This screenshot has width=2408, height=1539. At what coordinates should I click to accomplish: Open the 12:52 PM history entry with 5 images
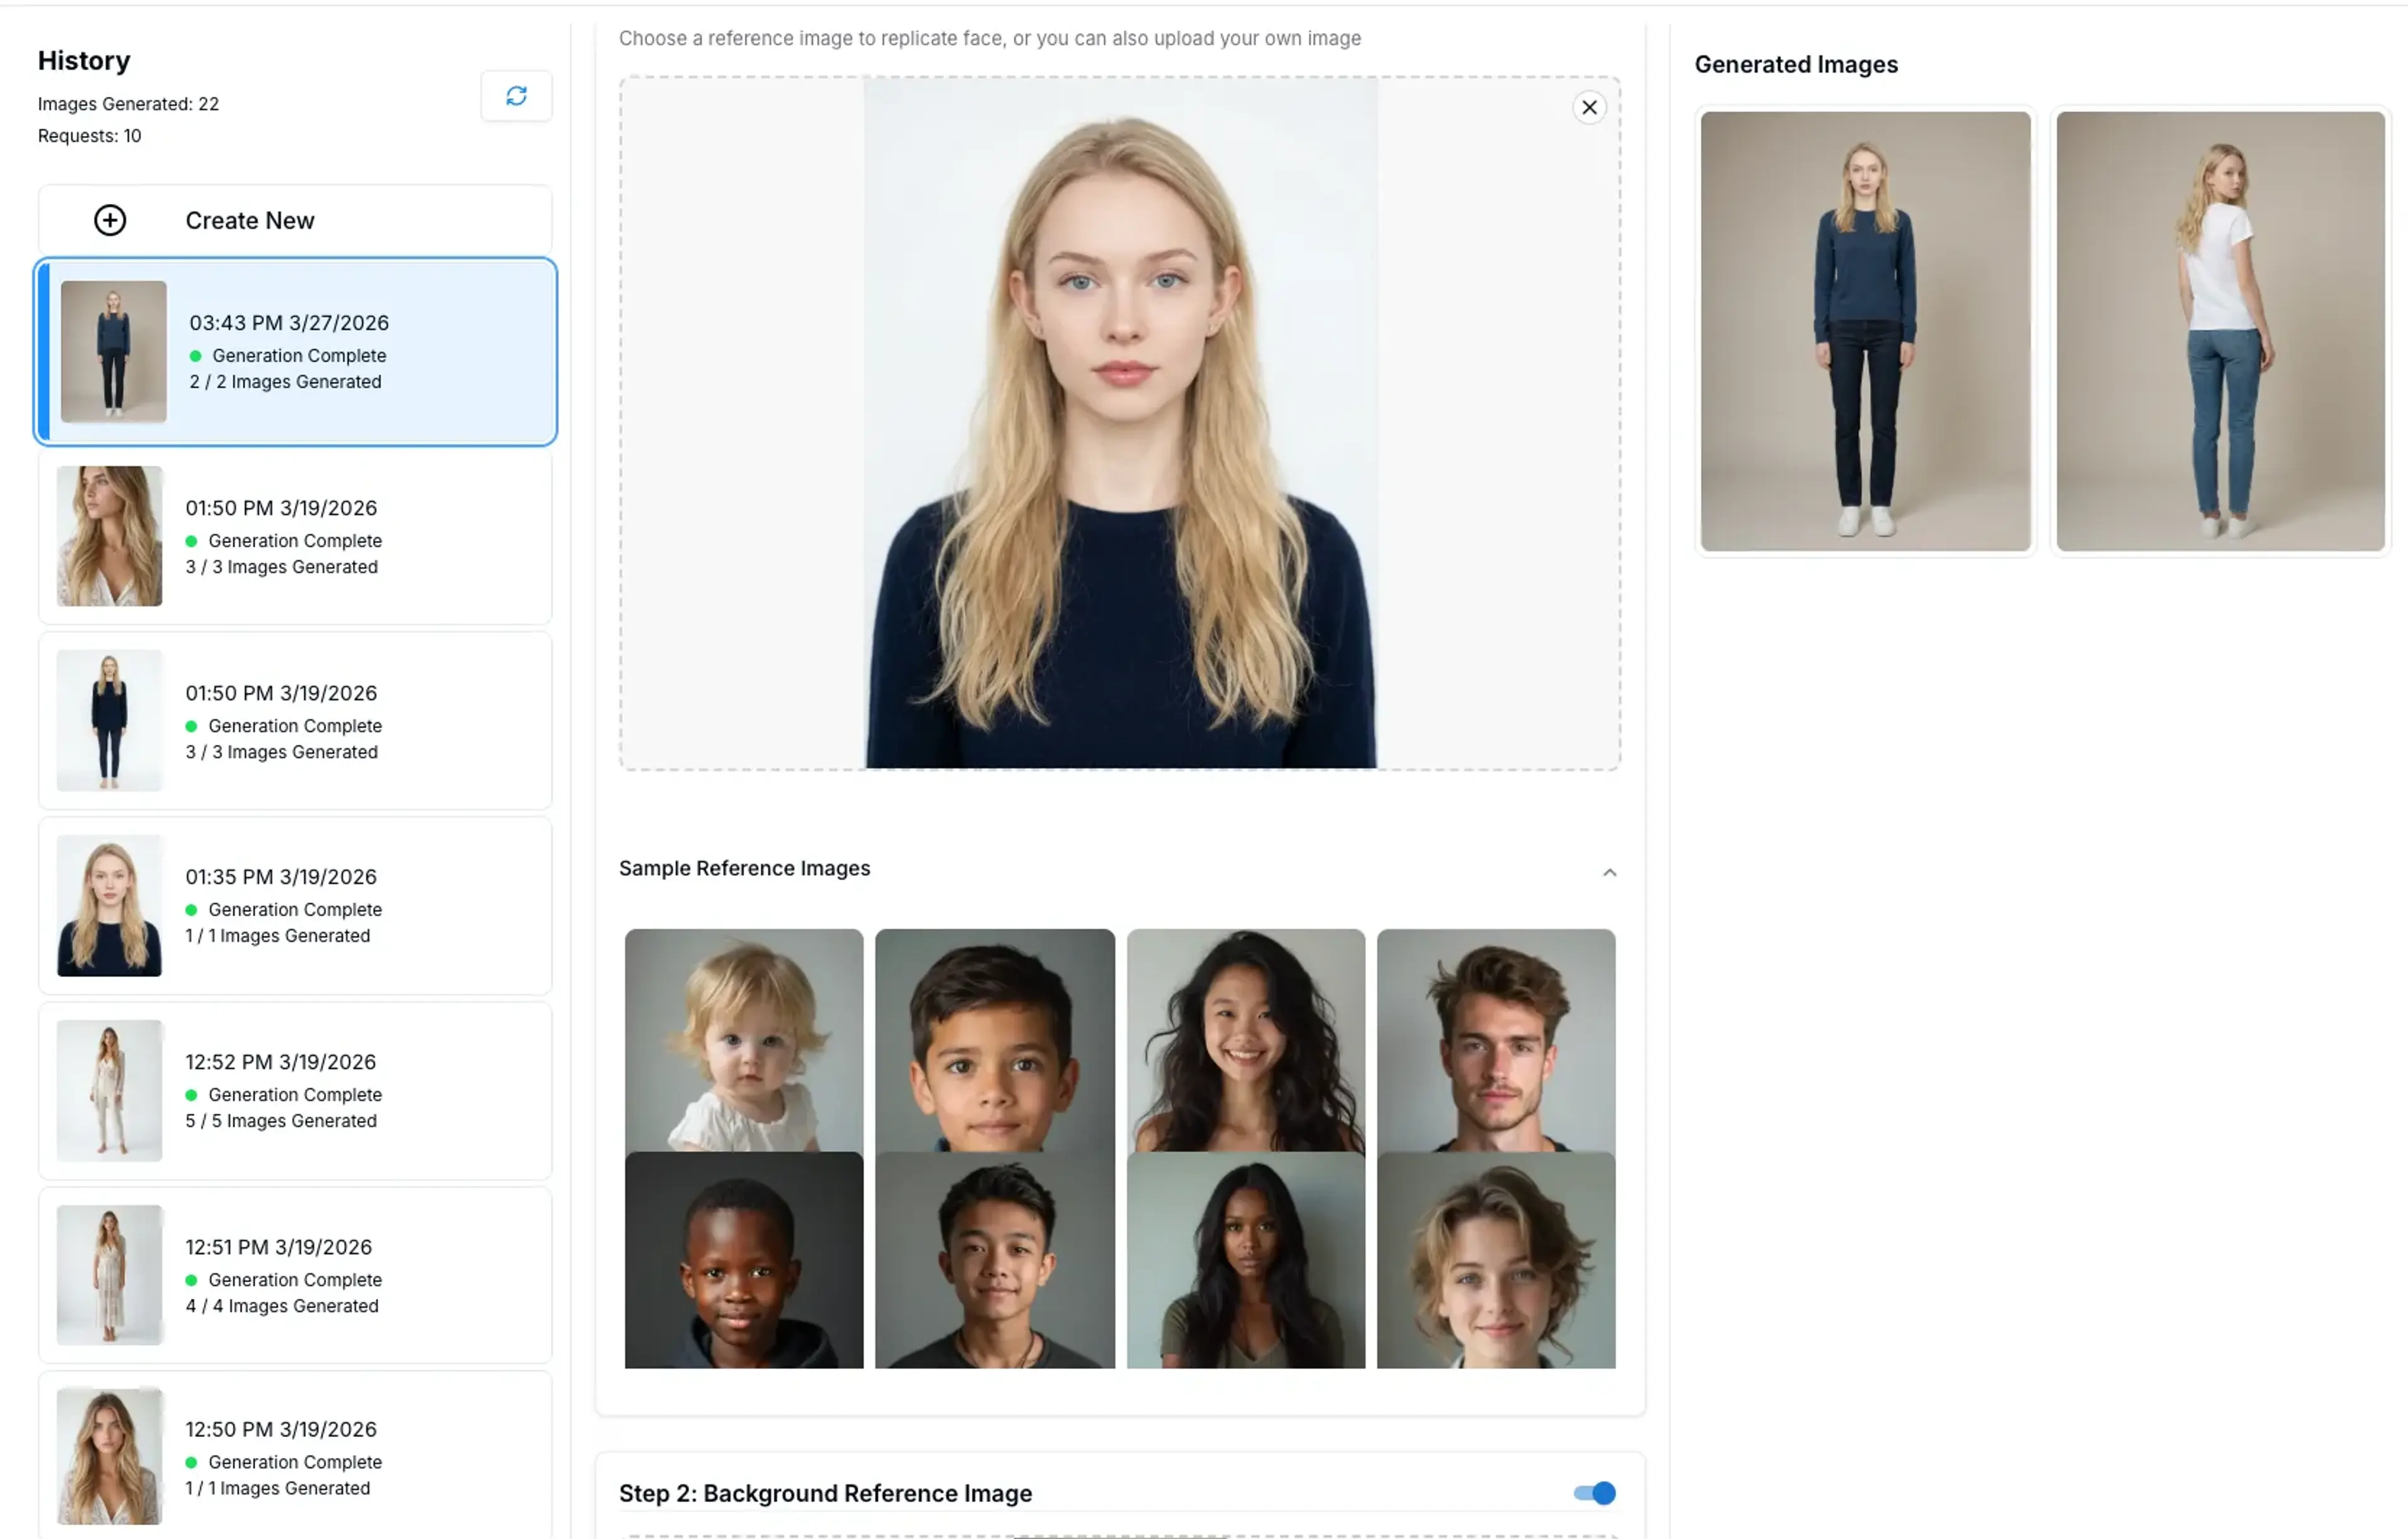[295, 1091]
